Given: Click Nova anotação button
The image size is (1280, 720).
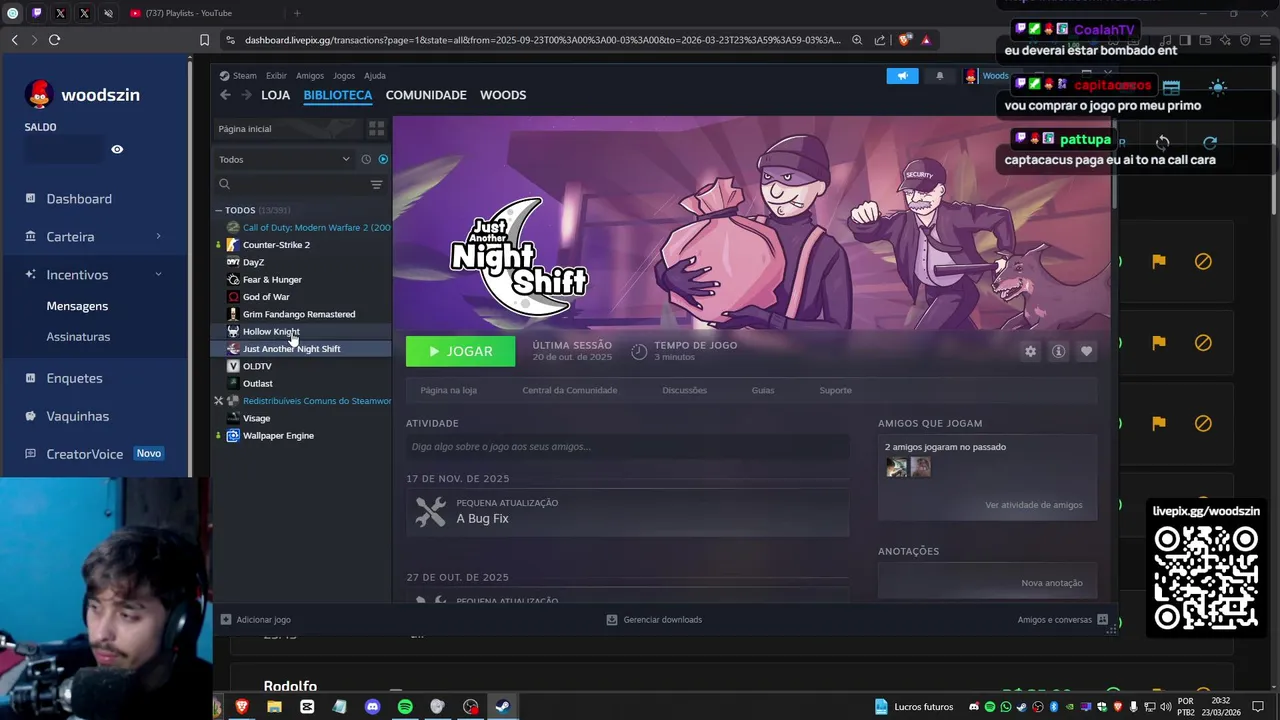Looking at the screenshot, I should click(x=1052, y=583).
